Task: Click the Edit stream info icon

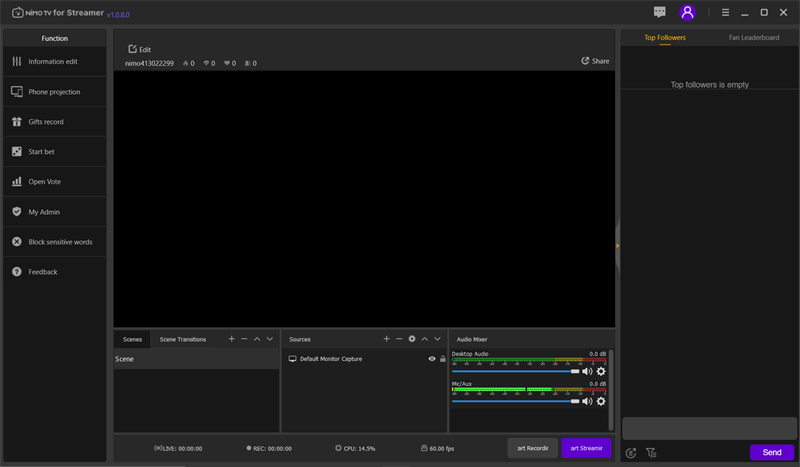Action: coord(133,49)
